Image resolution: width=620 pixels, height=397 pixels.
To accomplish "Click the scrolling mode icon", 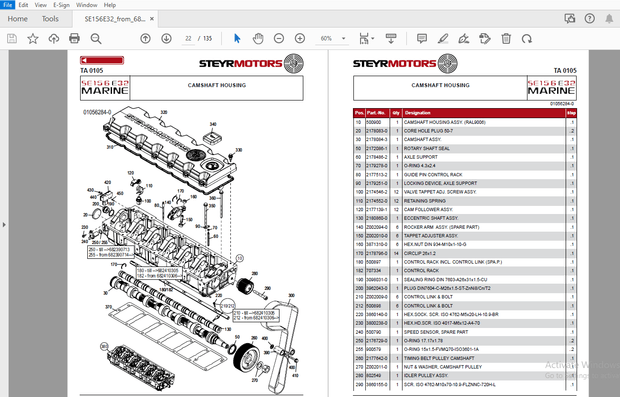I will (391, 38).
